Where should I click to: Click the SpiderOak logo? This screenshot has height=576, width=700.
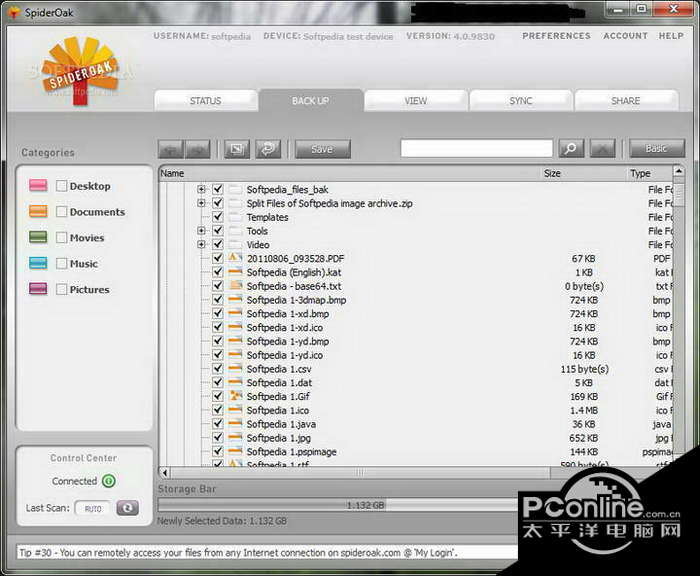(81, 71)
